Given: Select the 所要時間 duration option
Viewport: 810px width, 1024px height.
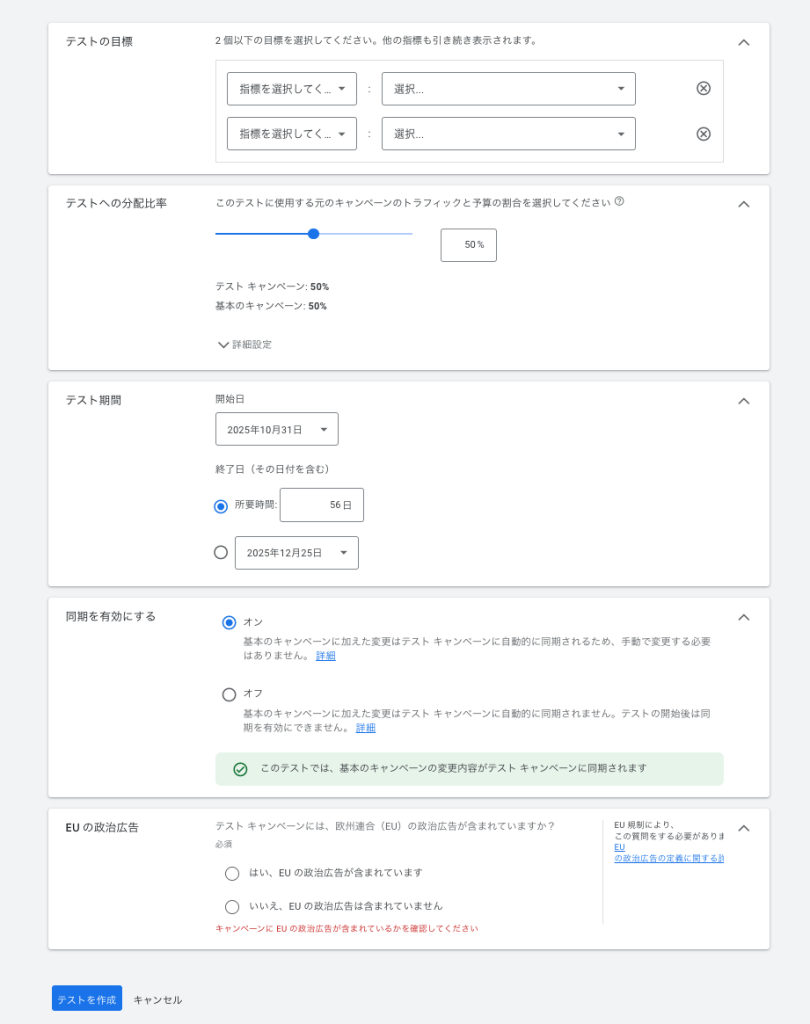Looking at the screenshot, I should 219,506.
